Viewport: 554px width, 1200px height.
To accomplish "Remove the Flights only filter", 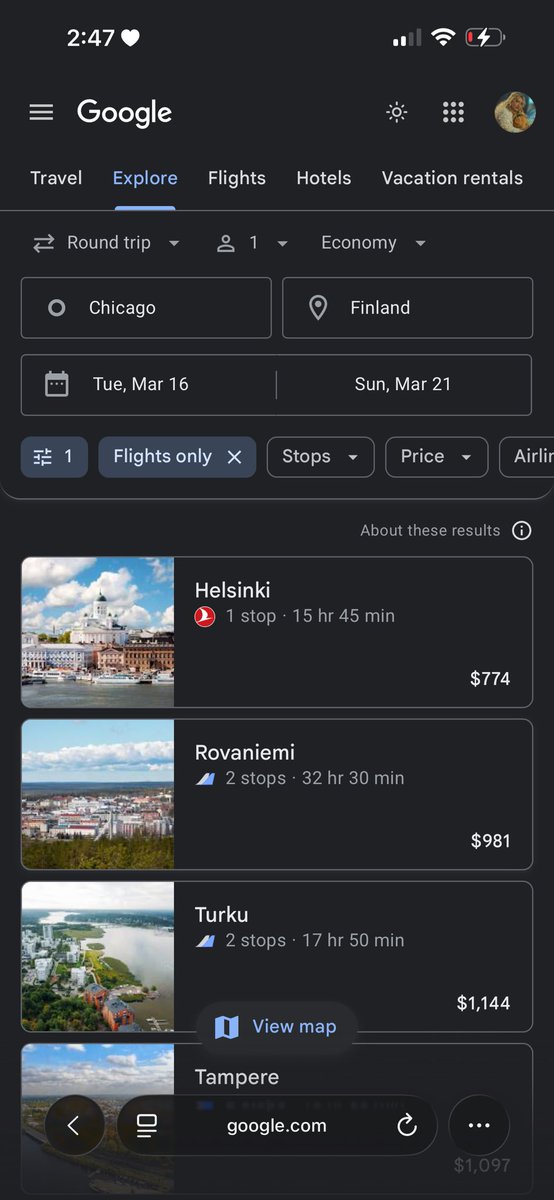I will point(234,457).
